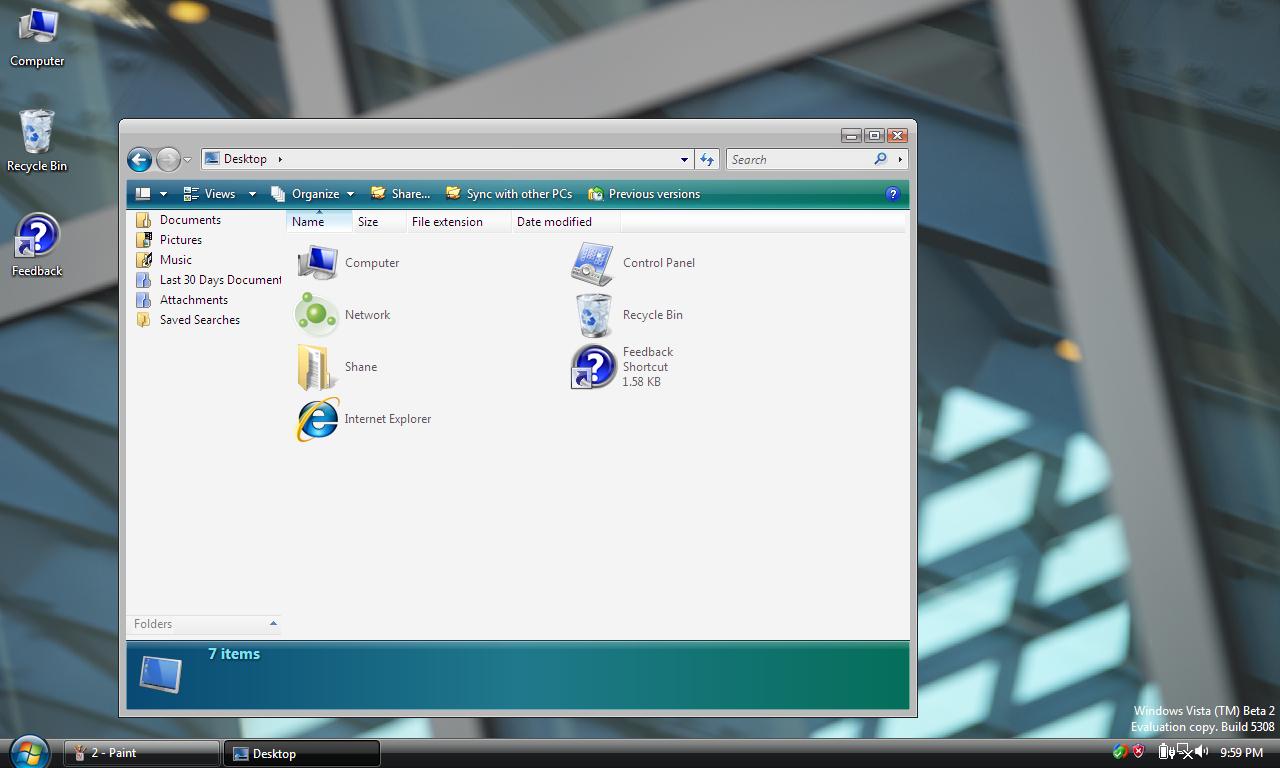Open Pictures in the sidebar
Viewport: 1280px width, 768px height.
tap(169, 240)
